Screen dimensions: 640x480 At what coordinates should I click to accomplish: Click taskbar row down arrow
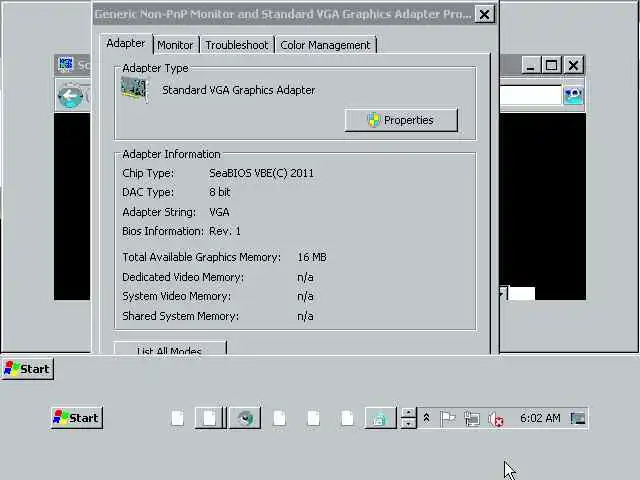tap(408, 423)
